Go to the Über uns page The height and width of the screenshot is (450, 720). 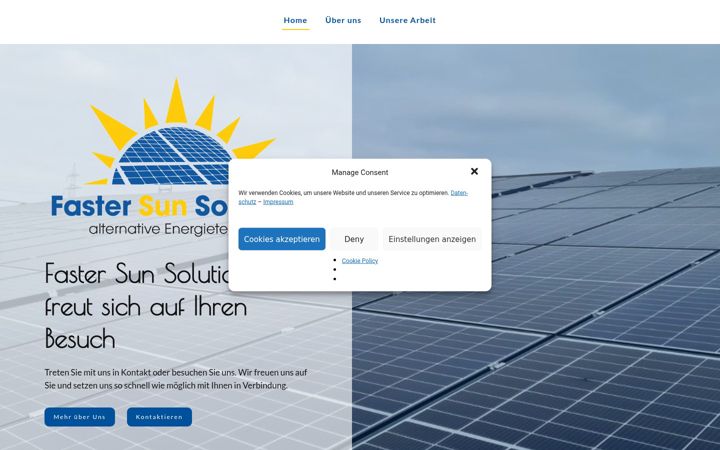pos(343,20)
